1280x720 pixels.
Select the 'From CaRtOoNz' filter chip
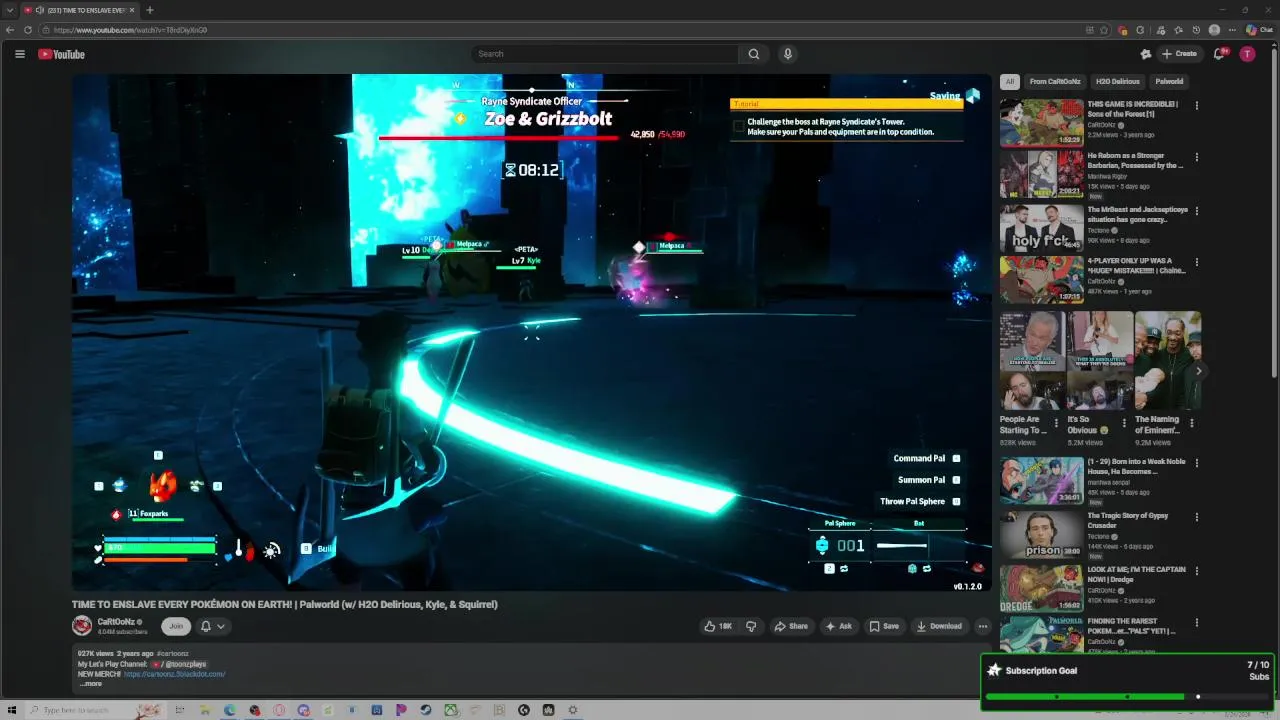[x=1055, y=81]
